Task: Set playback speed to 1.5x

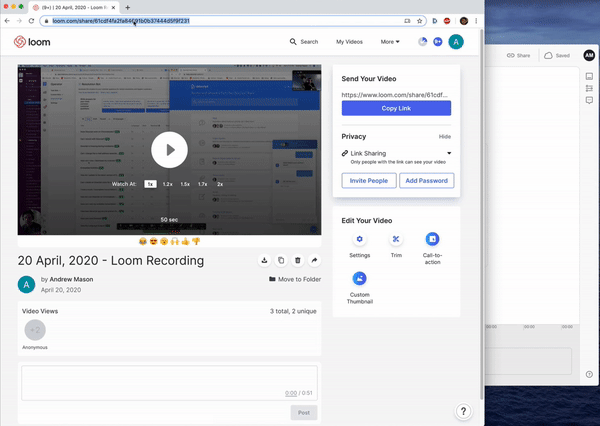Action: [185, 184]
